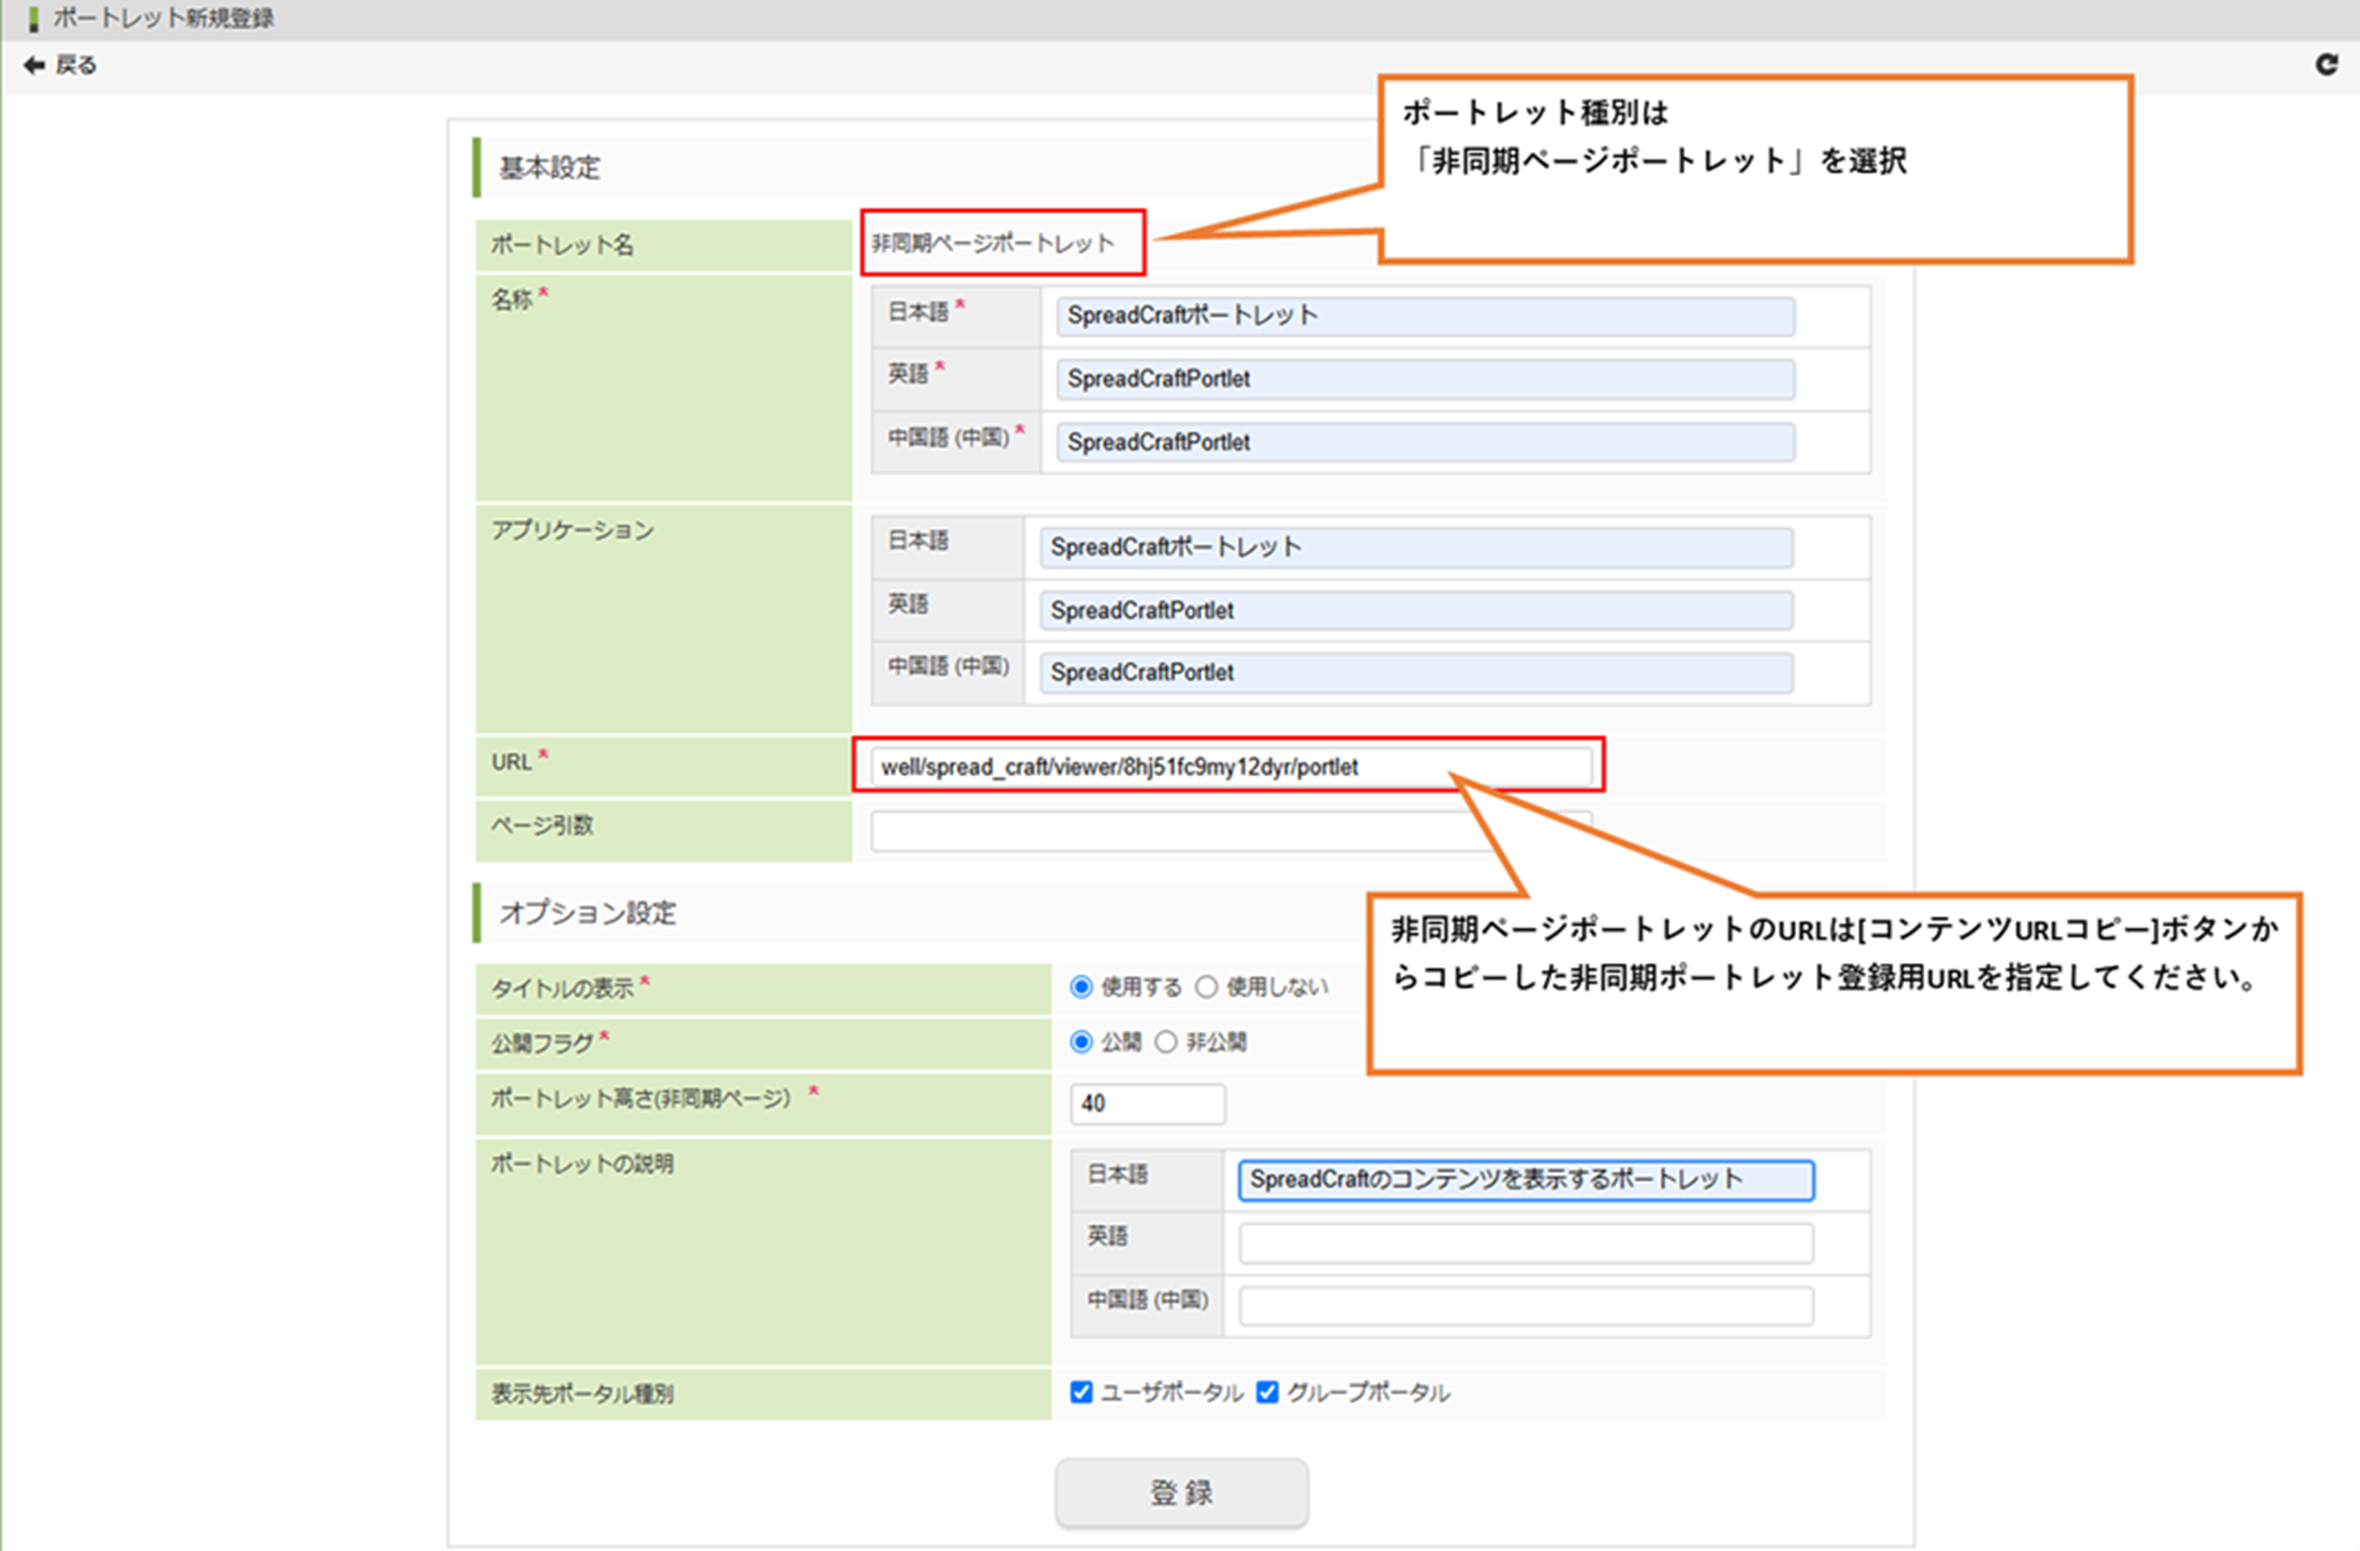Uncheck the ユーザポータル checkbox
This screenshot has width=2360, height=1551.
1081,1392
